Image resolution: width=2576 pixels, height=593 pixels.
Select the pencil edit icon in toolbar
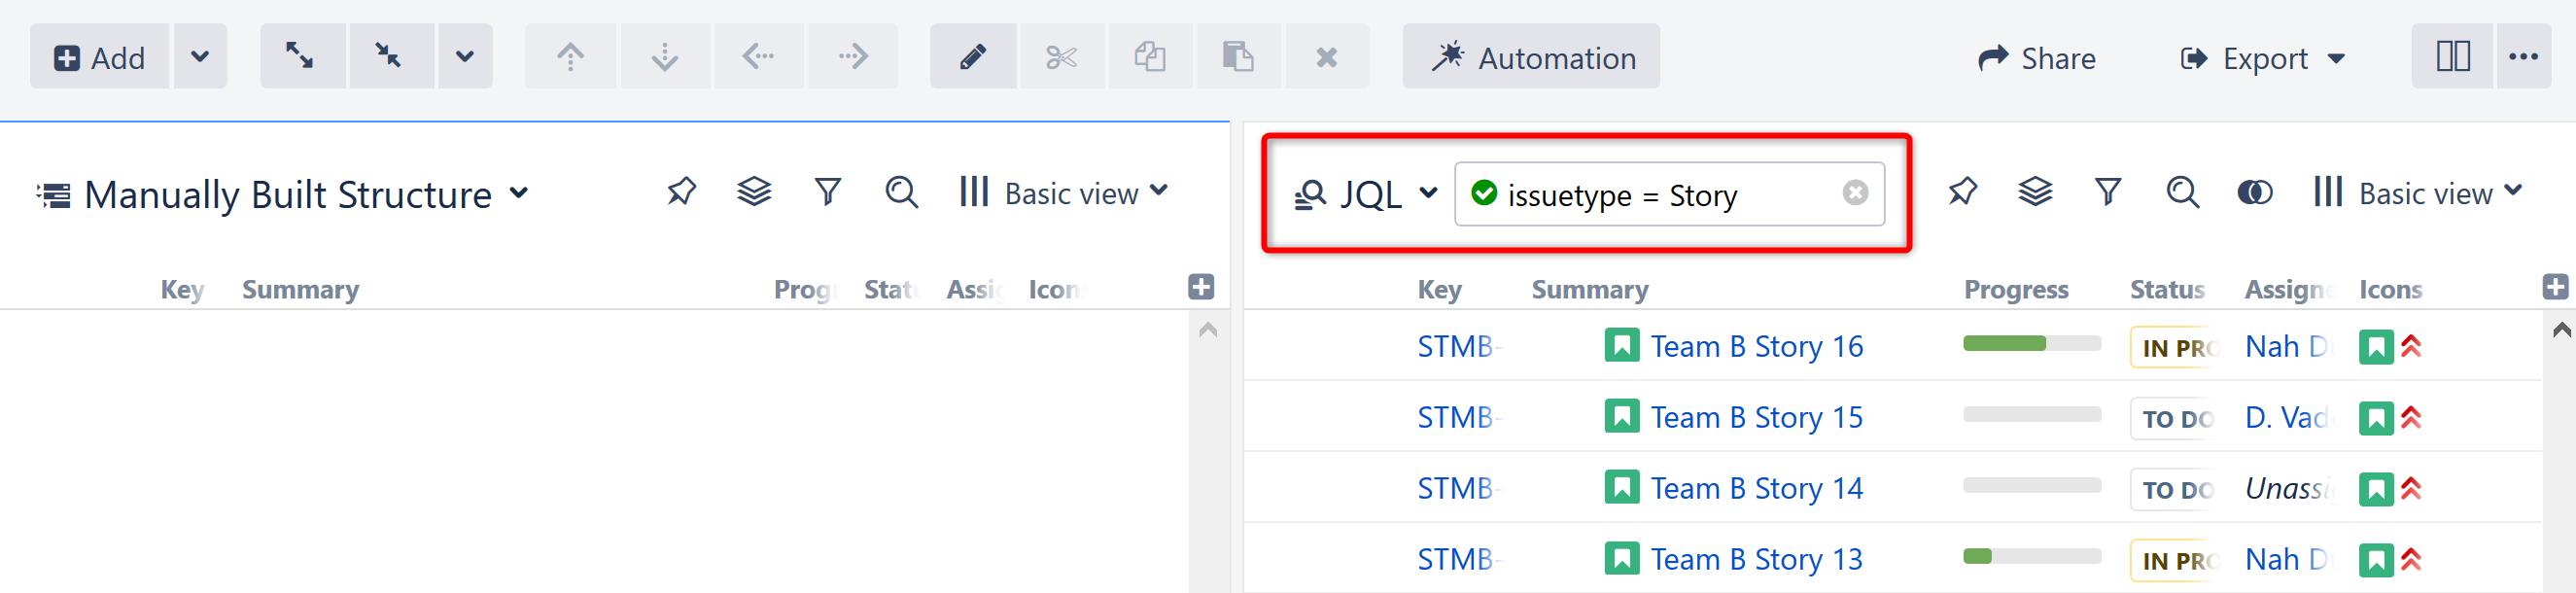tap(971, 56)
